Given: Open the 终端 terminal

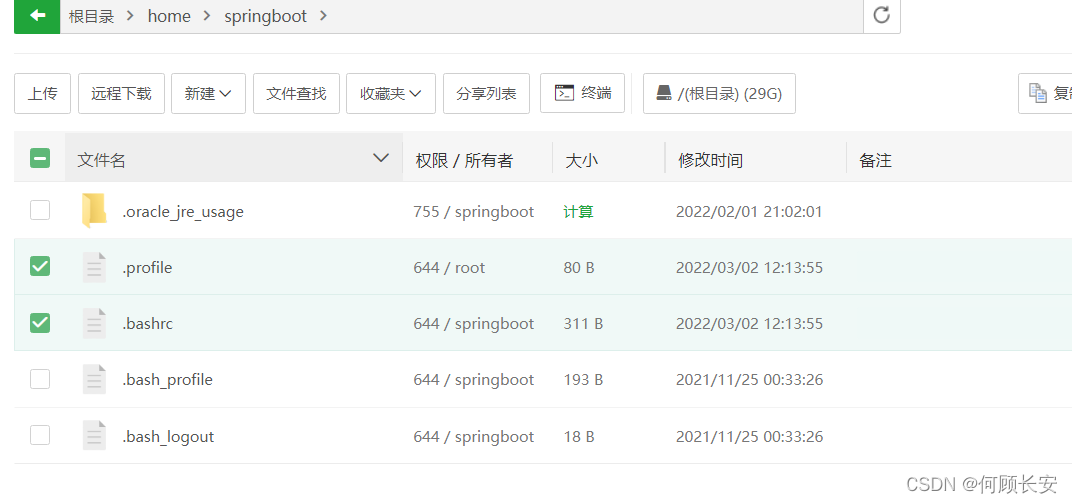Looking at the screenshot, I should [582, 93].
